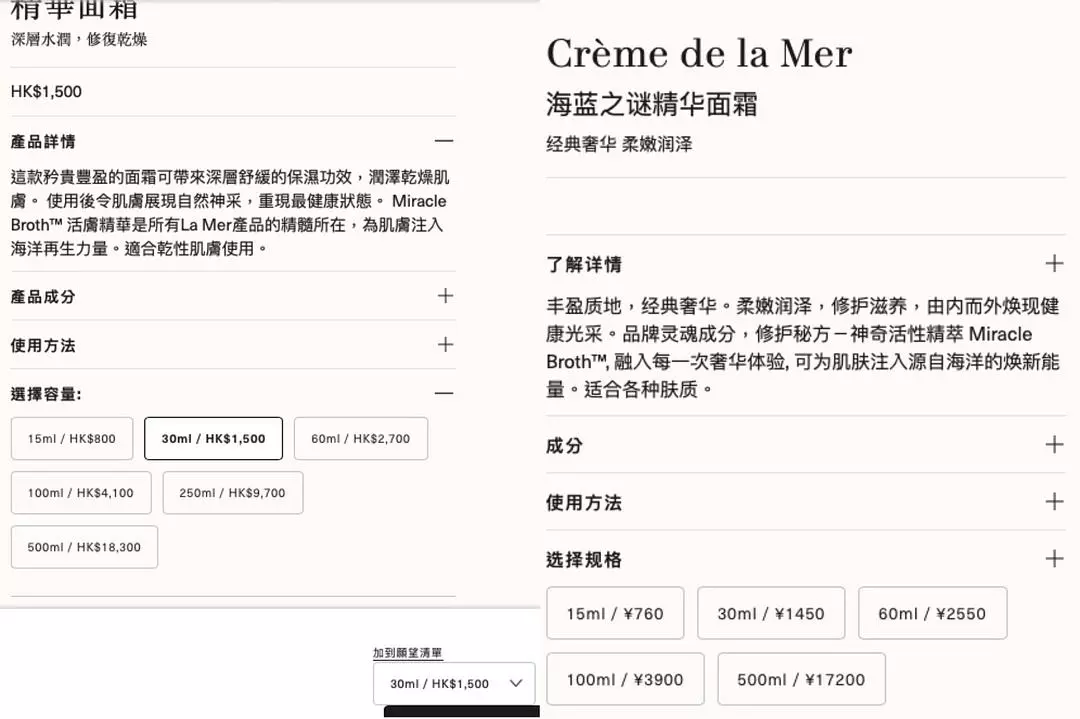Select the 500ml / HK$18,300 option
This screenshot has height=719, width=1080.
click(x=84, y=548)
